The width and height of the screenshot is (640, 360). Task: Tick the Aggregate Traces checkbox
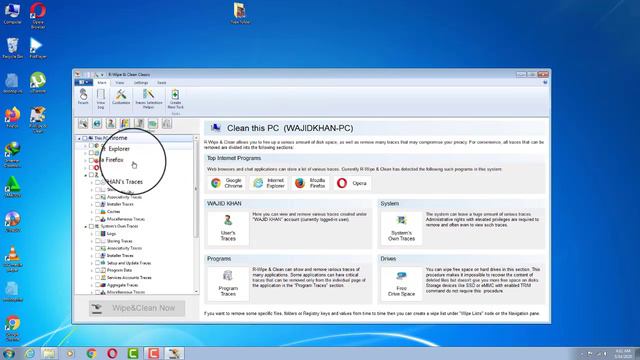pyautogui.click(x=98, y=285)
